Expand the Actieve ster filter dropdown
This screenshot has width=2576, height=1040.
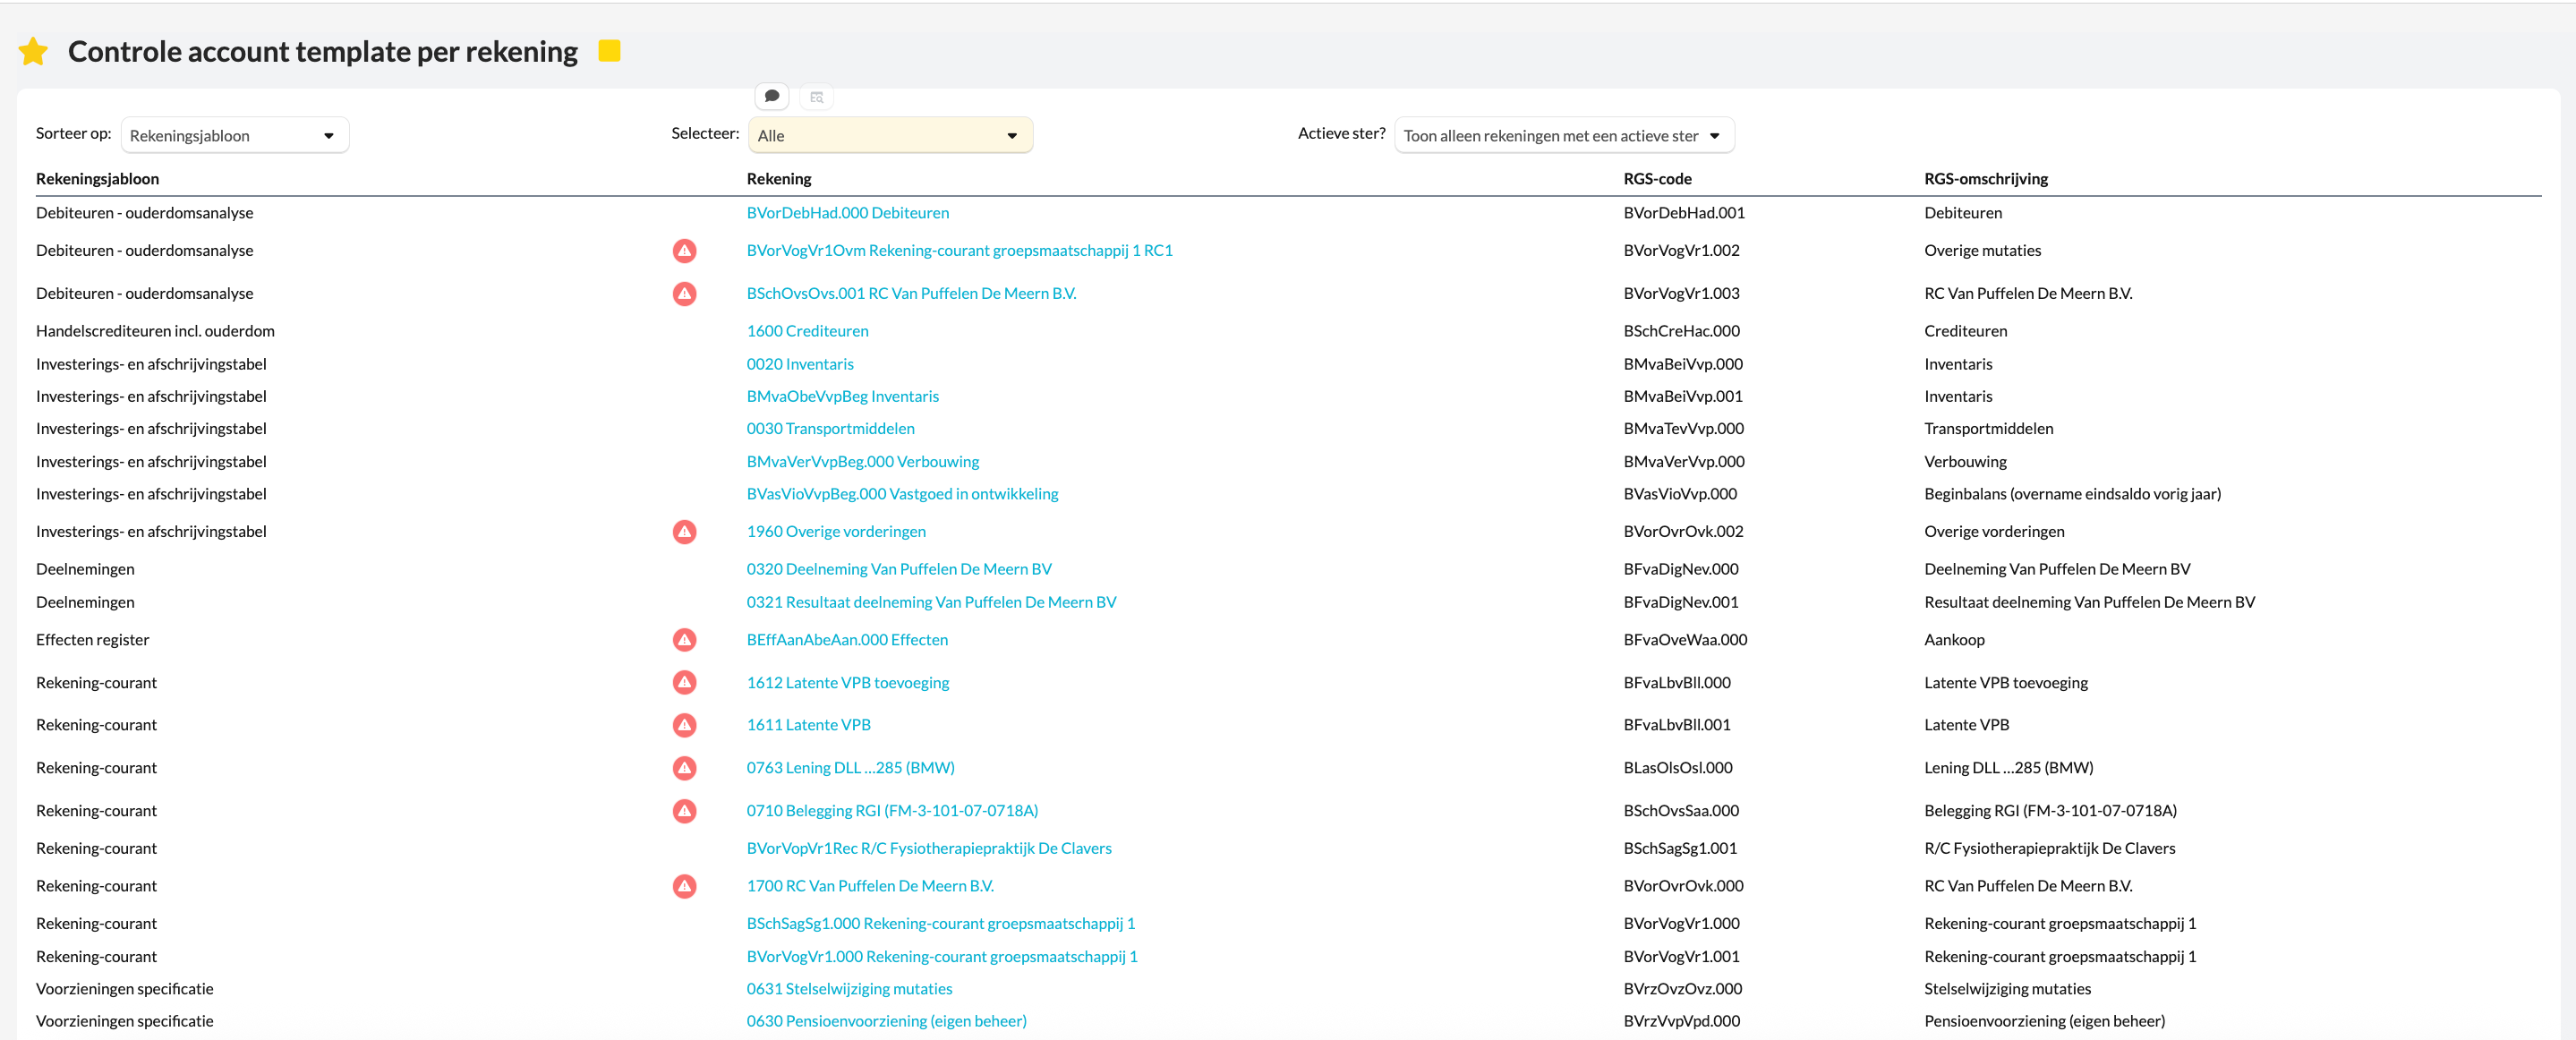tap(1563, 136)
